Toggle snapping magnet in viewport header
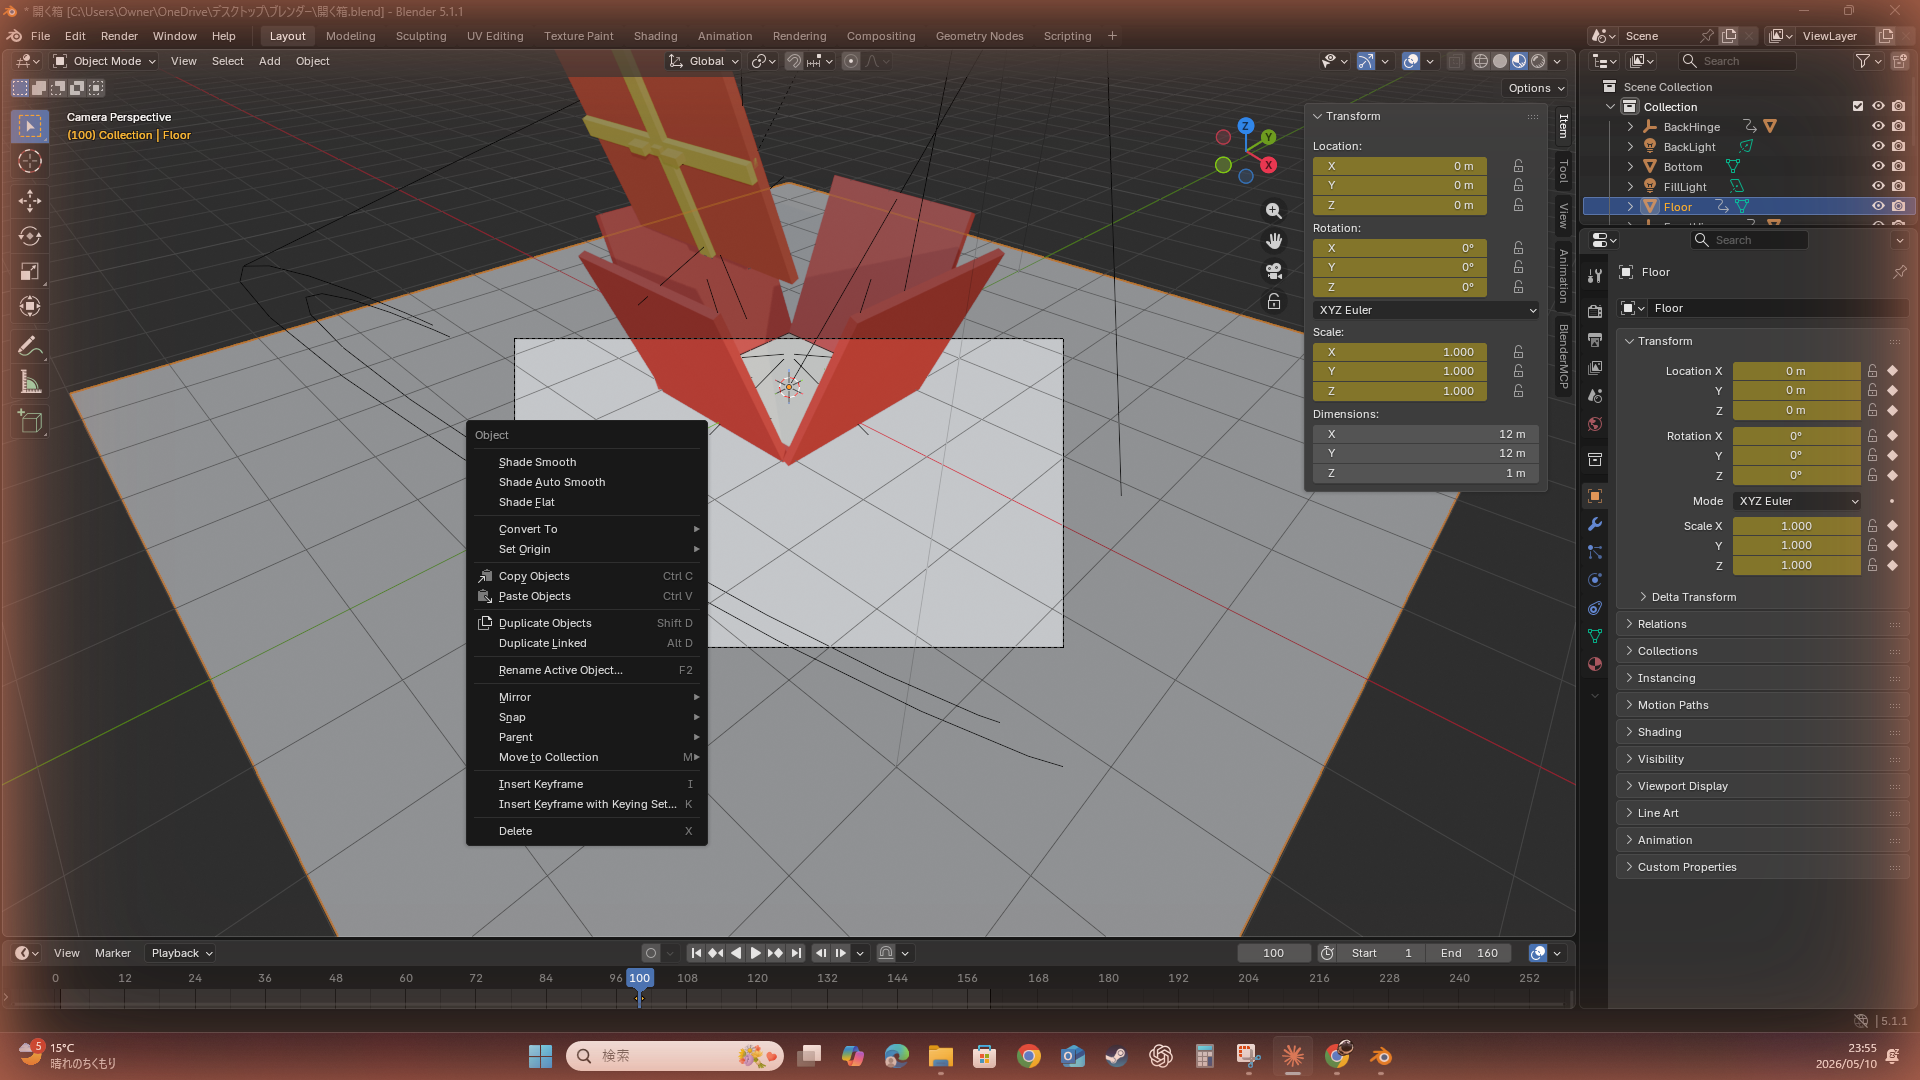 [x=793, y=61]
